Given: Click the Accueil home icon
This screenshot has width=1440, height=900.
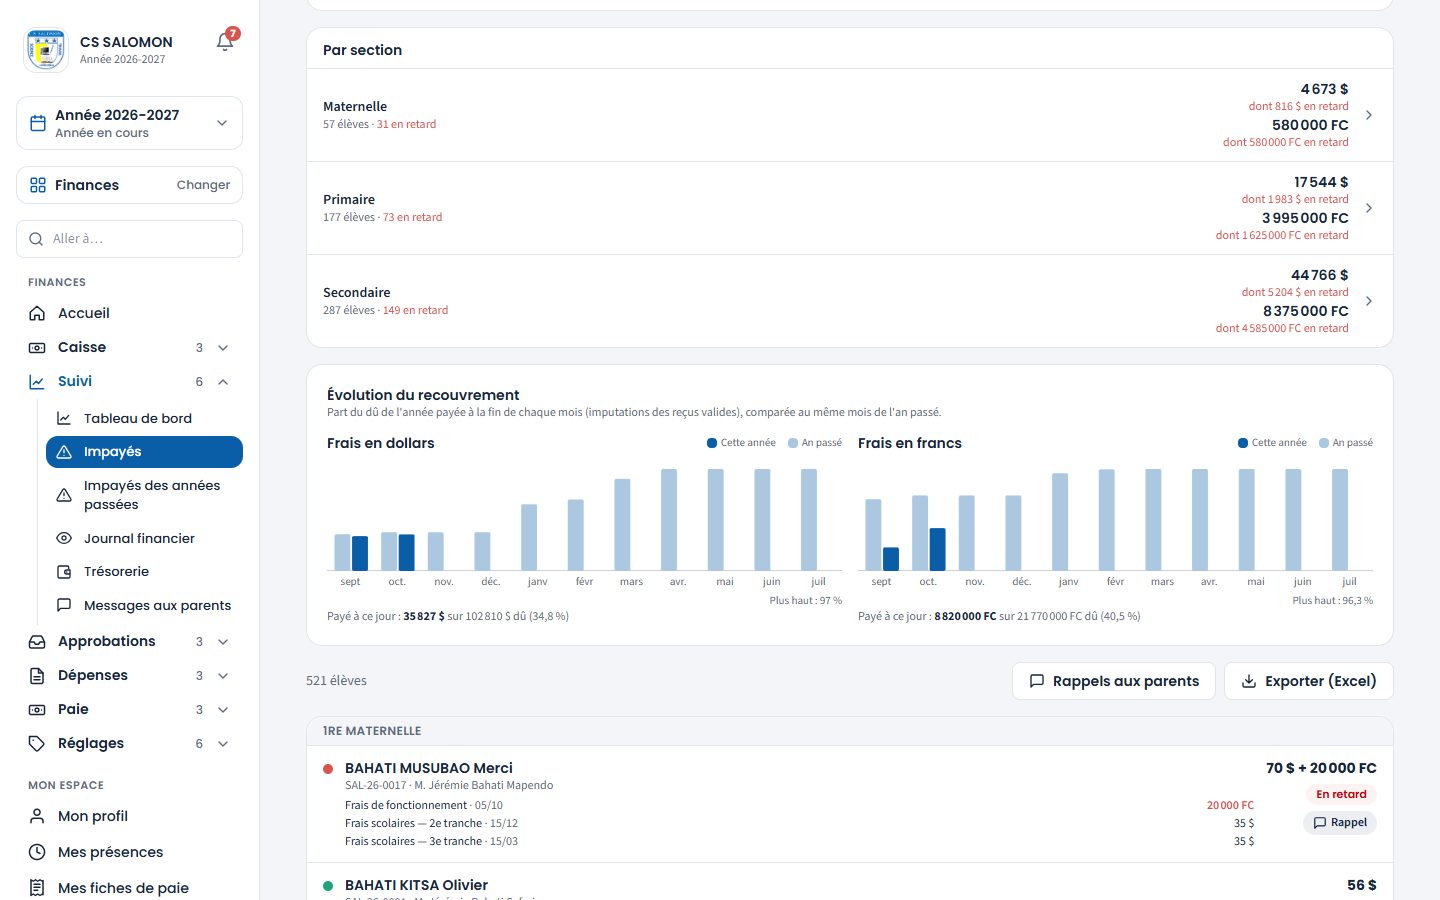Looking at the screenshot, I should [37, 313].
